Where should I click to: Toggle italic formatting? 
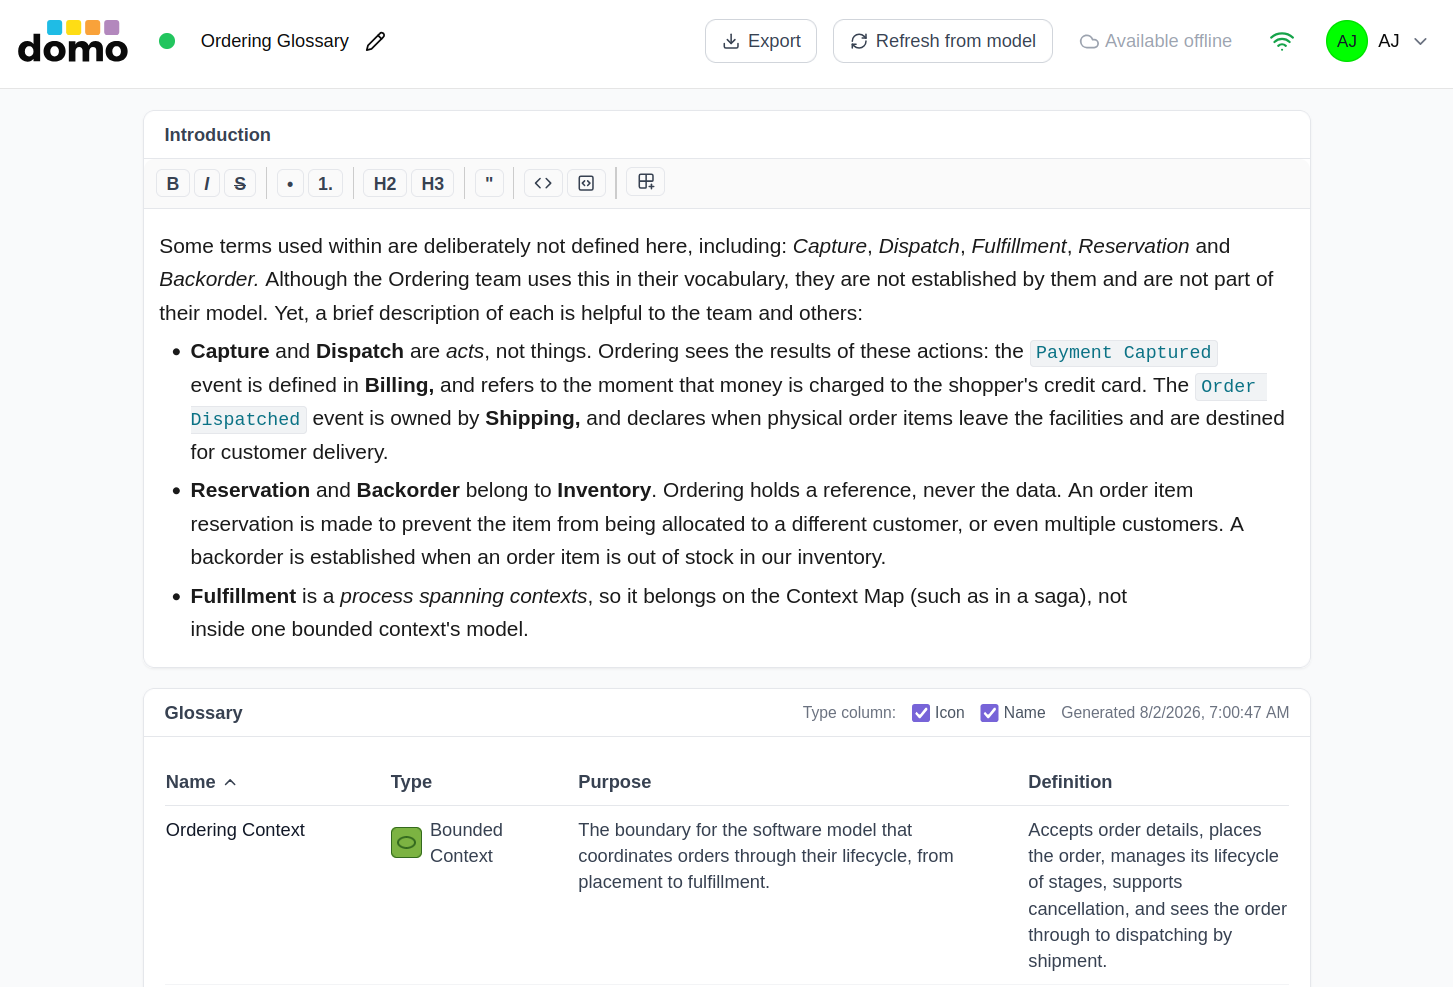[x=207, y=183]
